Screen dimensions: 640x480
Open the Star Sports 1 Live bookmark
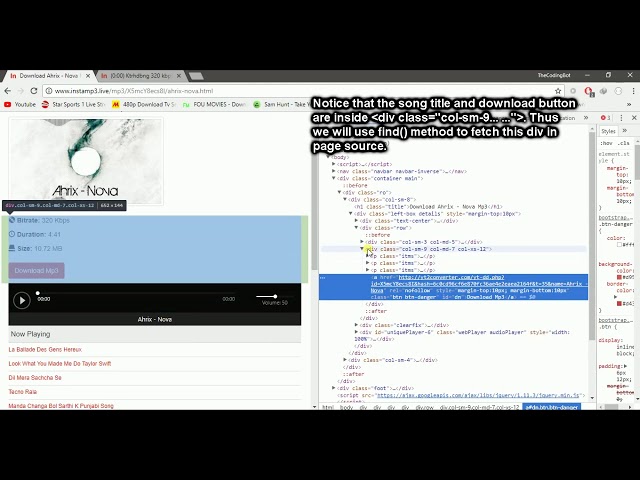(73, 104)
